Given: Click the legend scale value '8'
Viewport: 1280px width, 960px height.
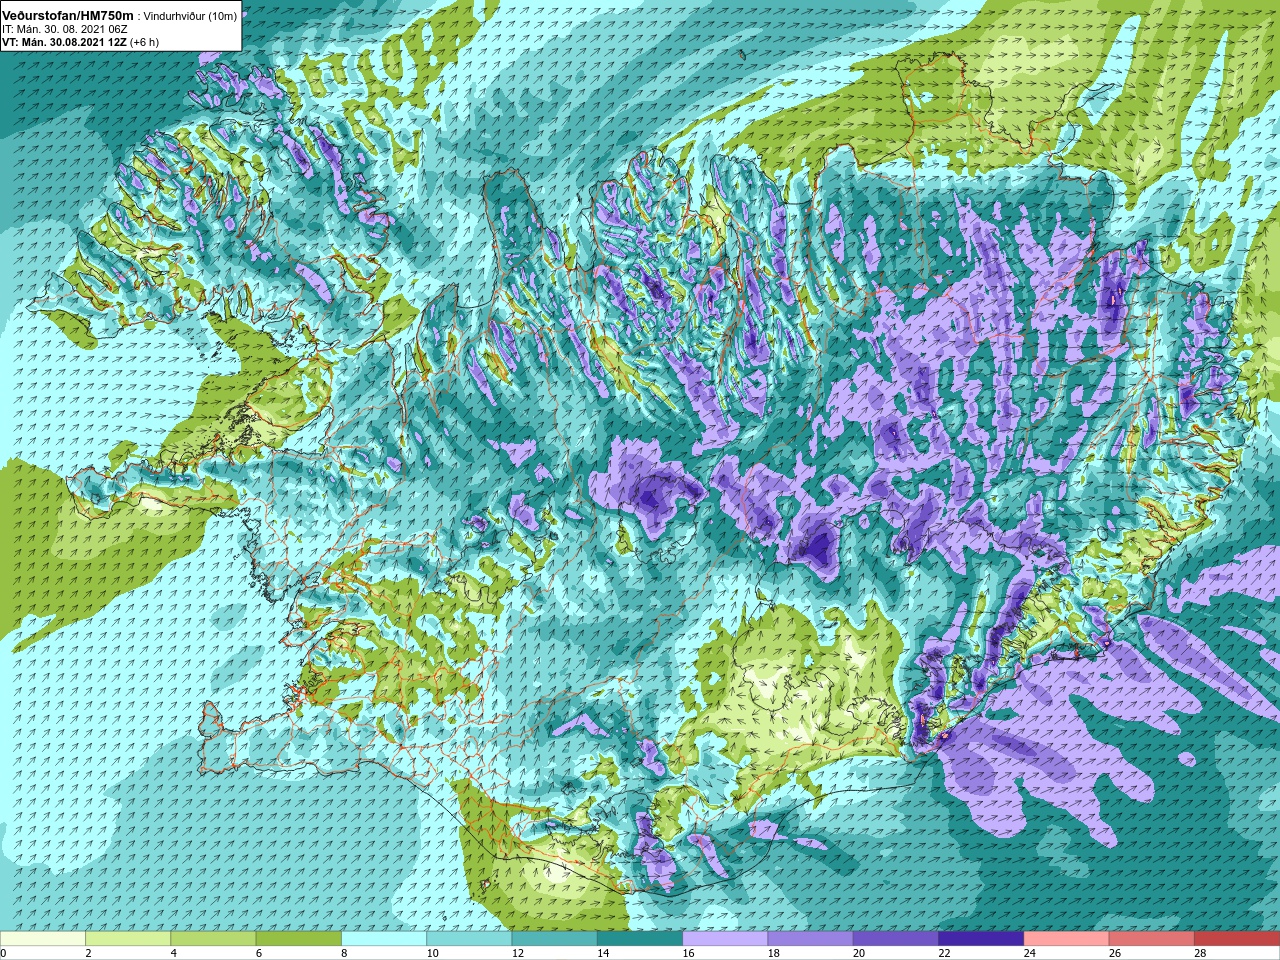Looking at the screenshot, I should point(344,953).
